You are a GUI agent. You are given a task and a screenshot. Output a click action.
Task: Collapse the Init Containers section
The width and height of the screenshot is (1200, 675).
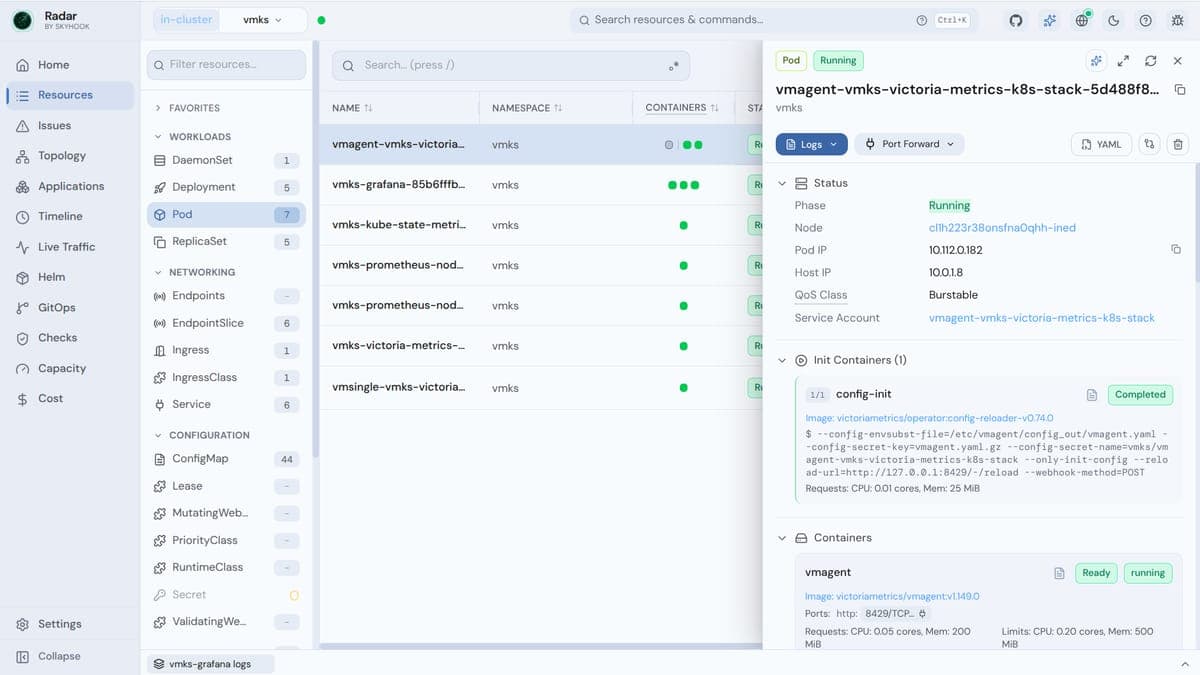[783, 360]
